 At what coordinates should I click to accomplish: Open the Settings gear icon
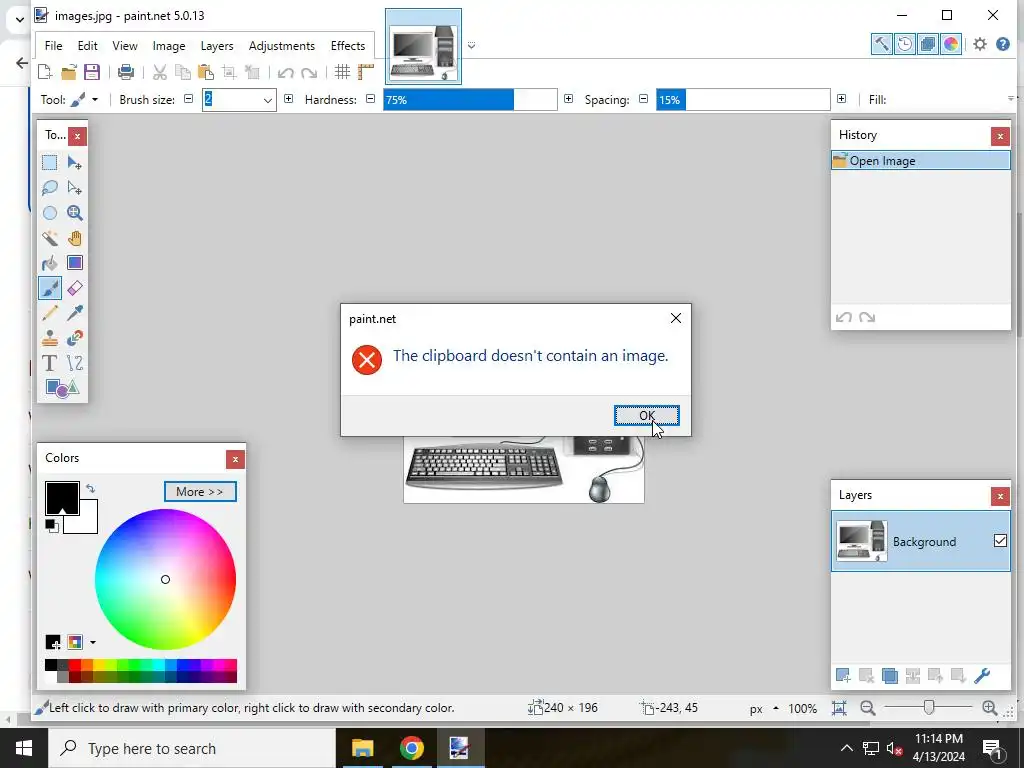980,44
